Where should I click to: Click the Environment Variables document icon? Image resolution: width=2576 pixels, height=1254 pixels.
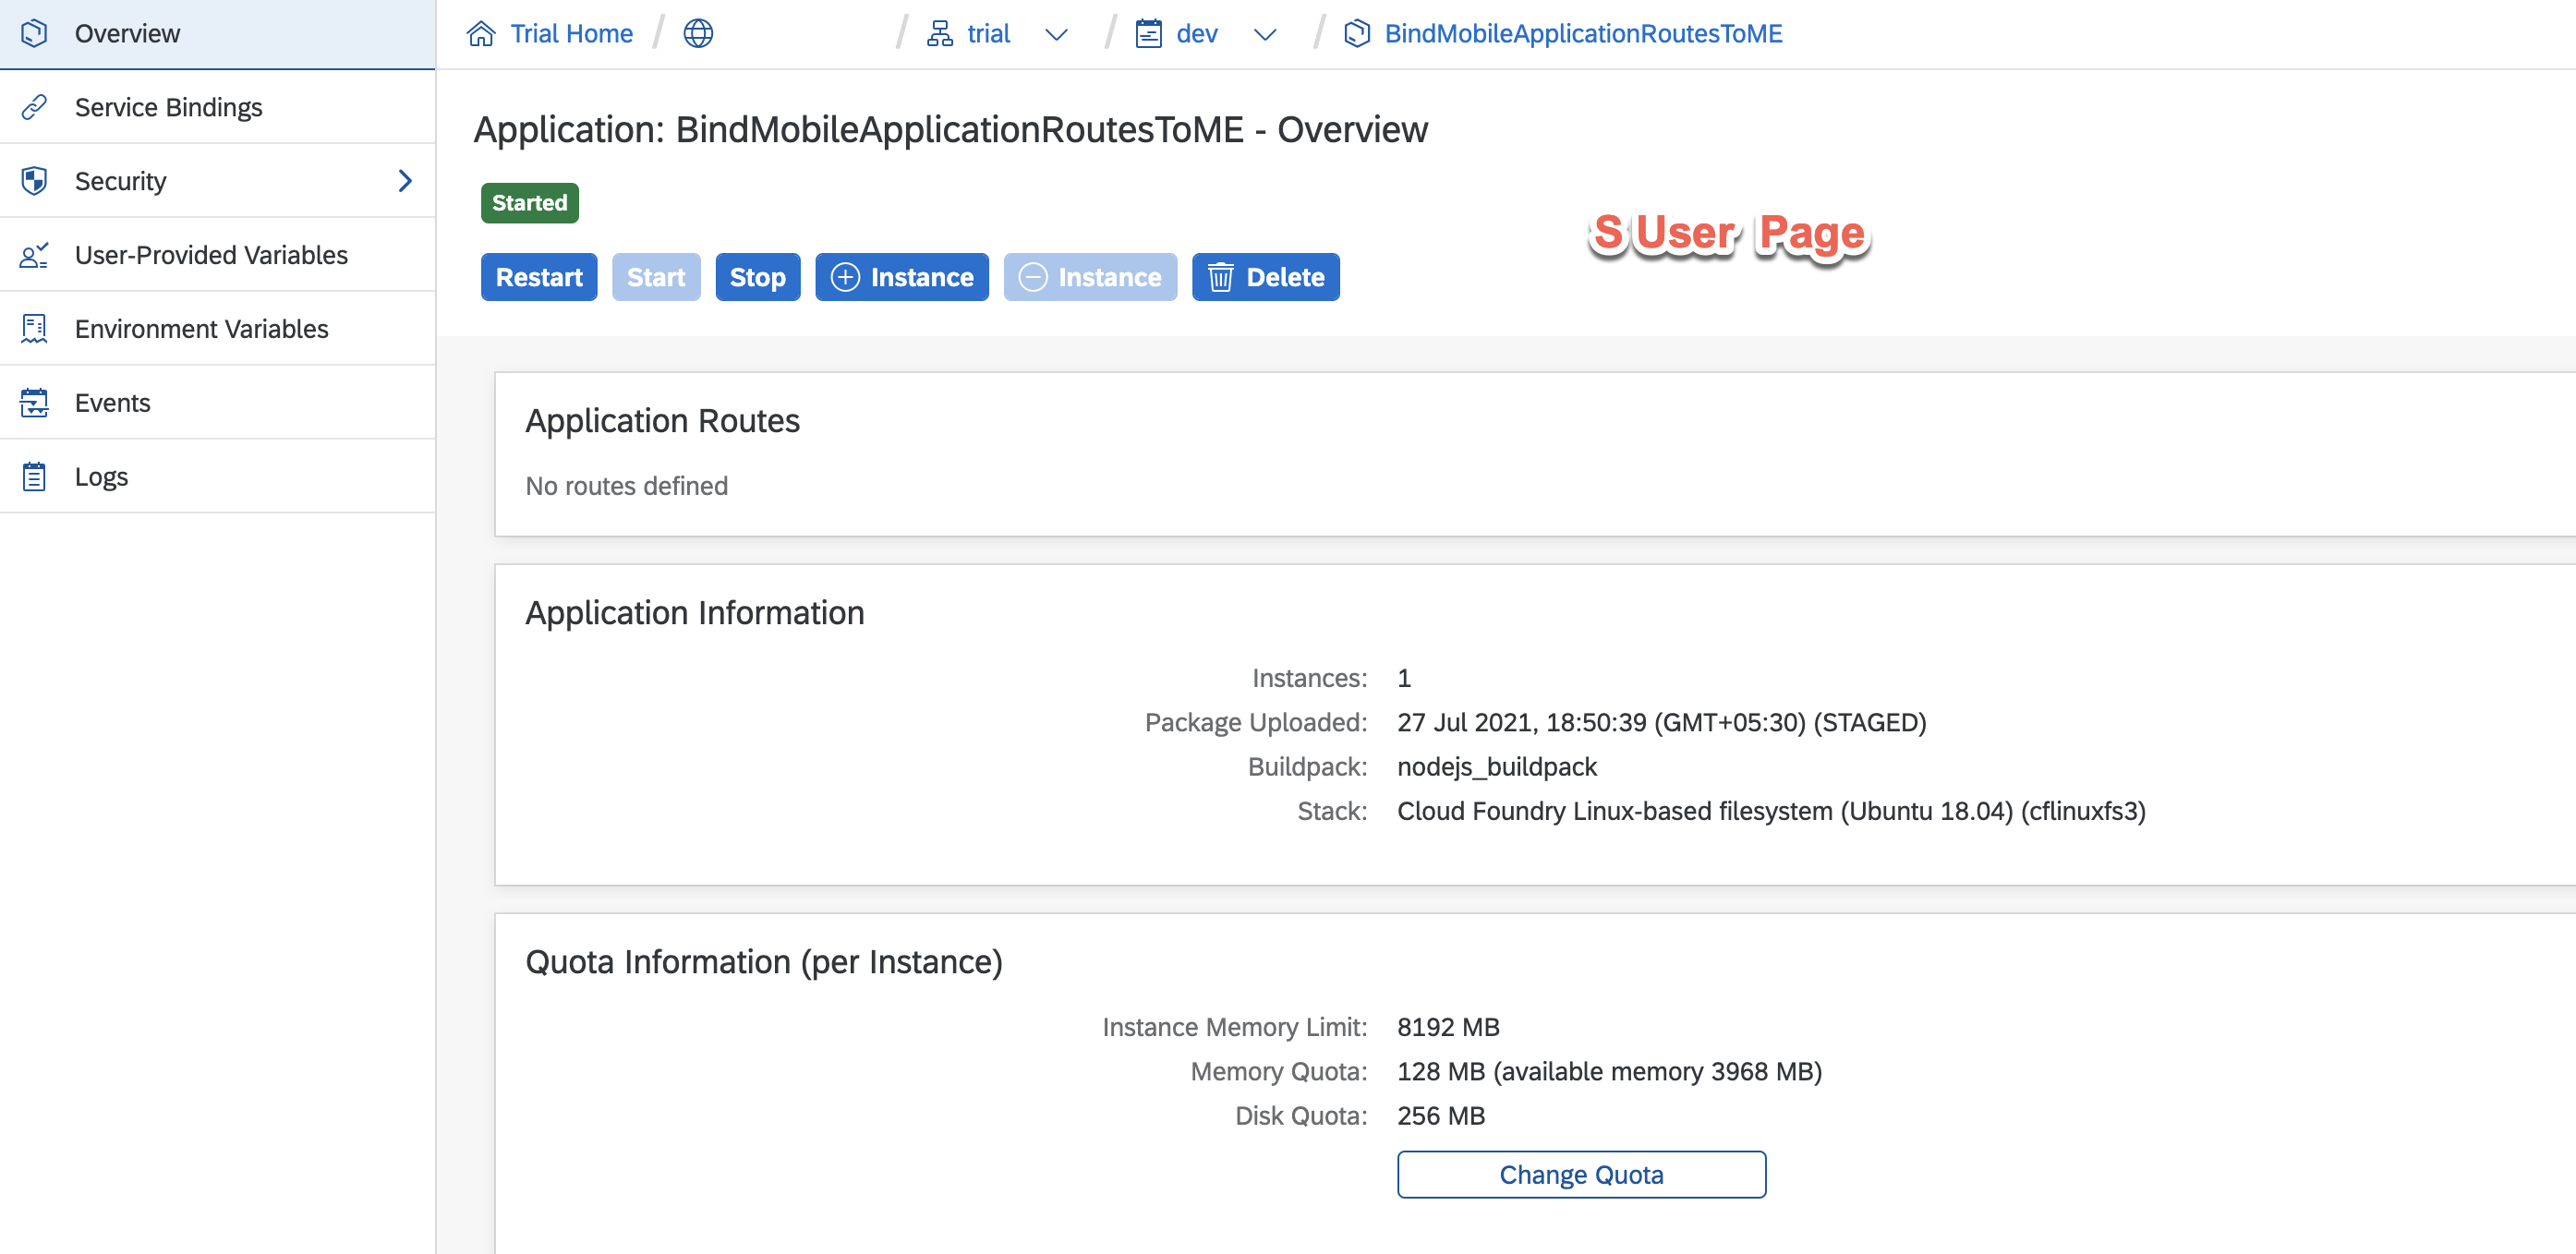34,329
